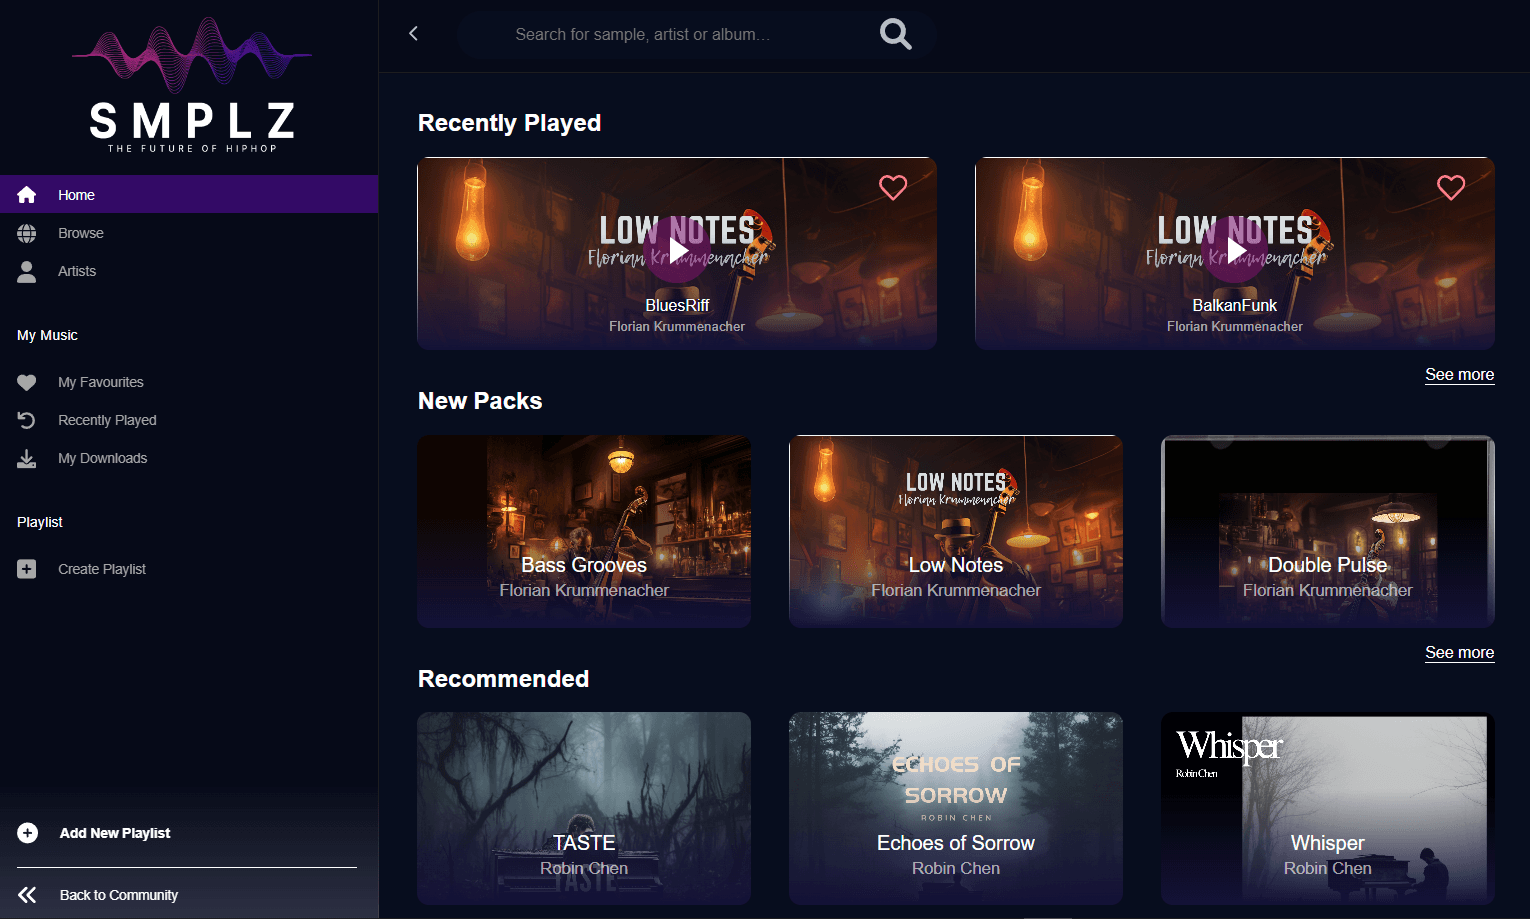Click the Recently Played history icon

[27, 419]
